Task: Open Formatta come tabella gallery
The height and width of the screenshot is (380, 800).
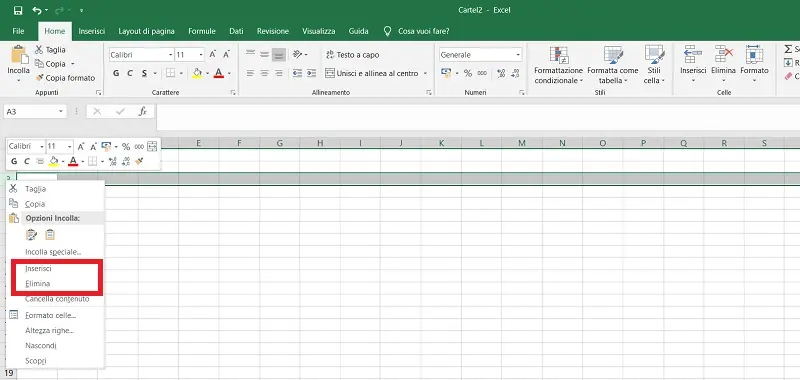Action: [613, 65]
